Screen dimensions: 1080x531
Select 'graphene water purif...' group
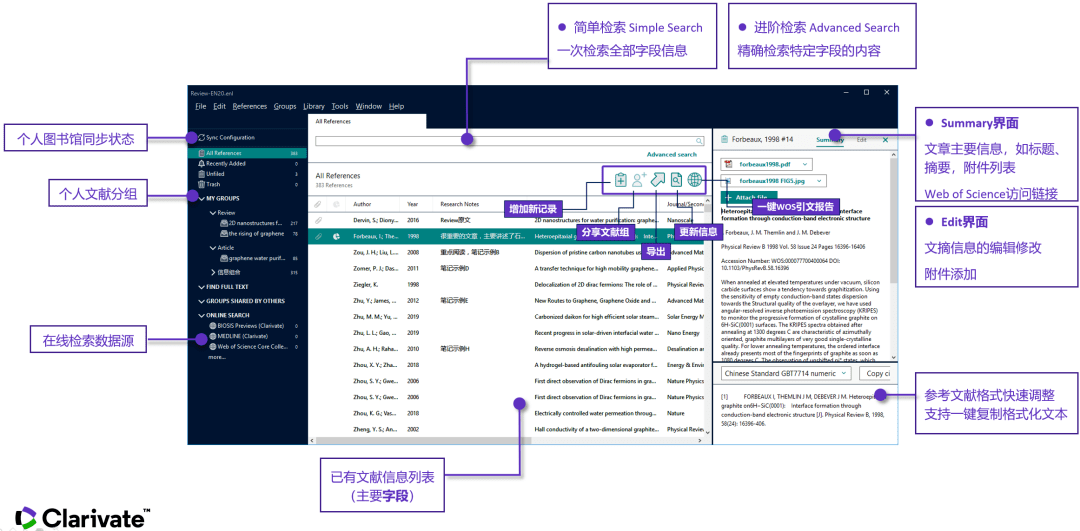[x=256, y=258]
